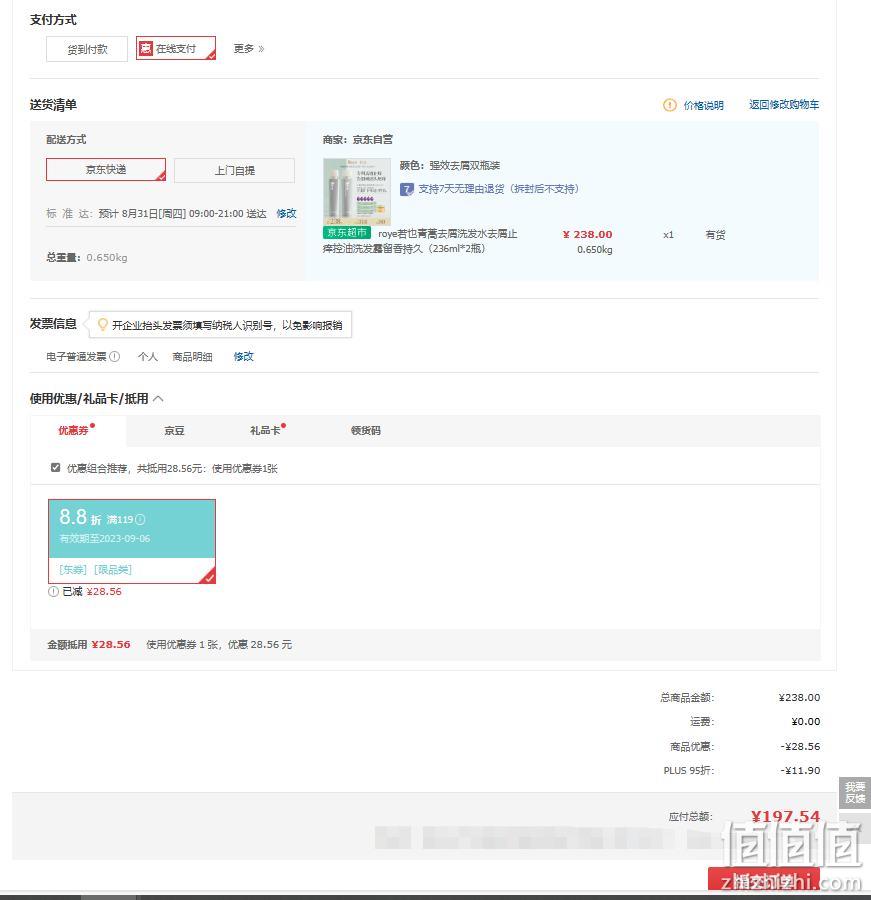Select 在线支付 payment option
Image resolution: width=871 pixels, height=900 pixels.
pyautogui.click(x=176, y=48)
